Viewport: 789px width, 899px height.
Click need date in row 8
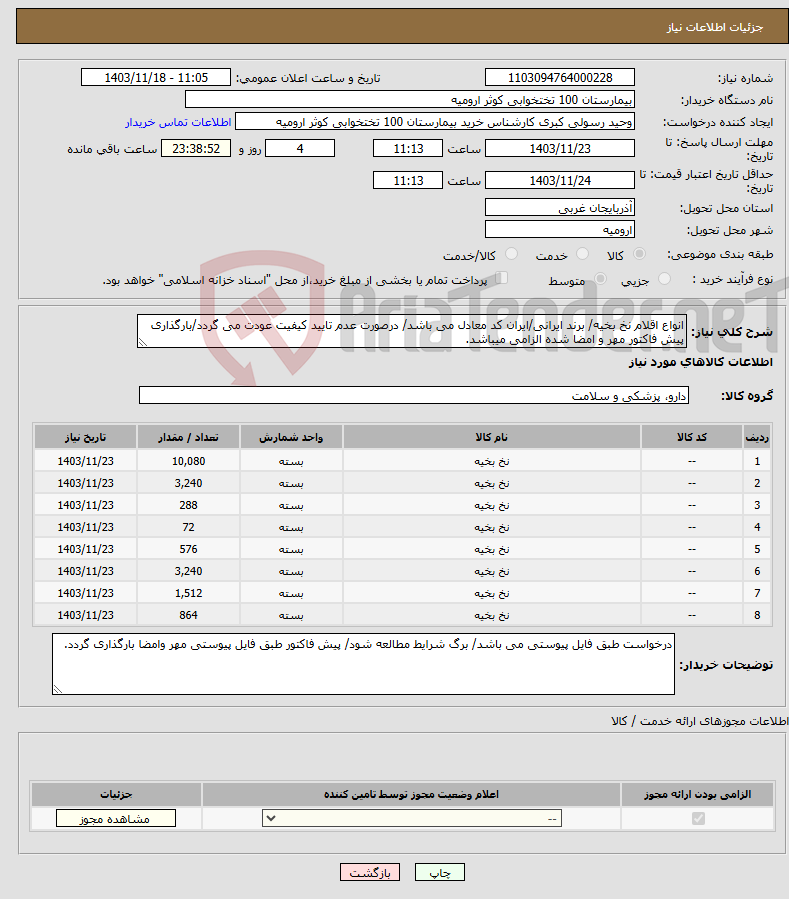click(85, 615)
